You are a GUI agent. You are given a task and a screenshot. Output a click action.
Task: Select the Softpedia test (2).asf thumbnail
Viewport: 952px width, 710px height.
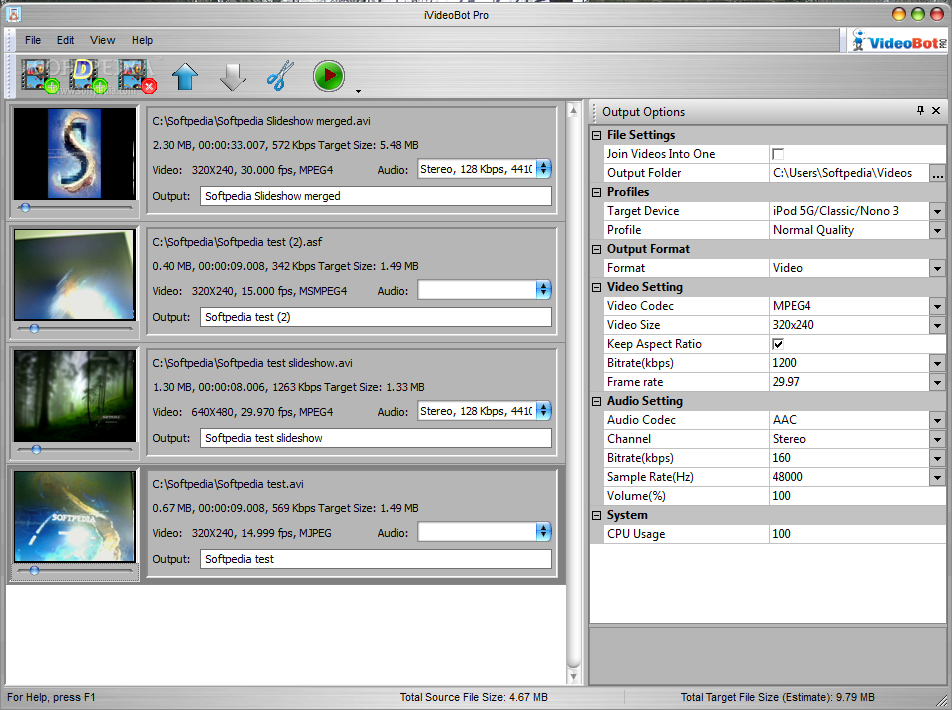pos(75,275)
